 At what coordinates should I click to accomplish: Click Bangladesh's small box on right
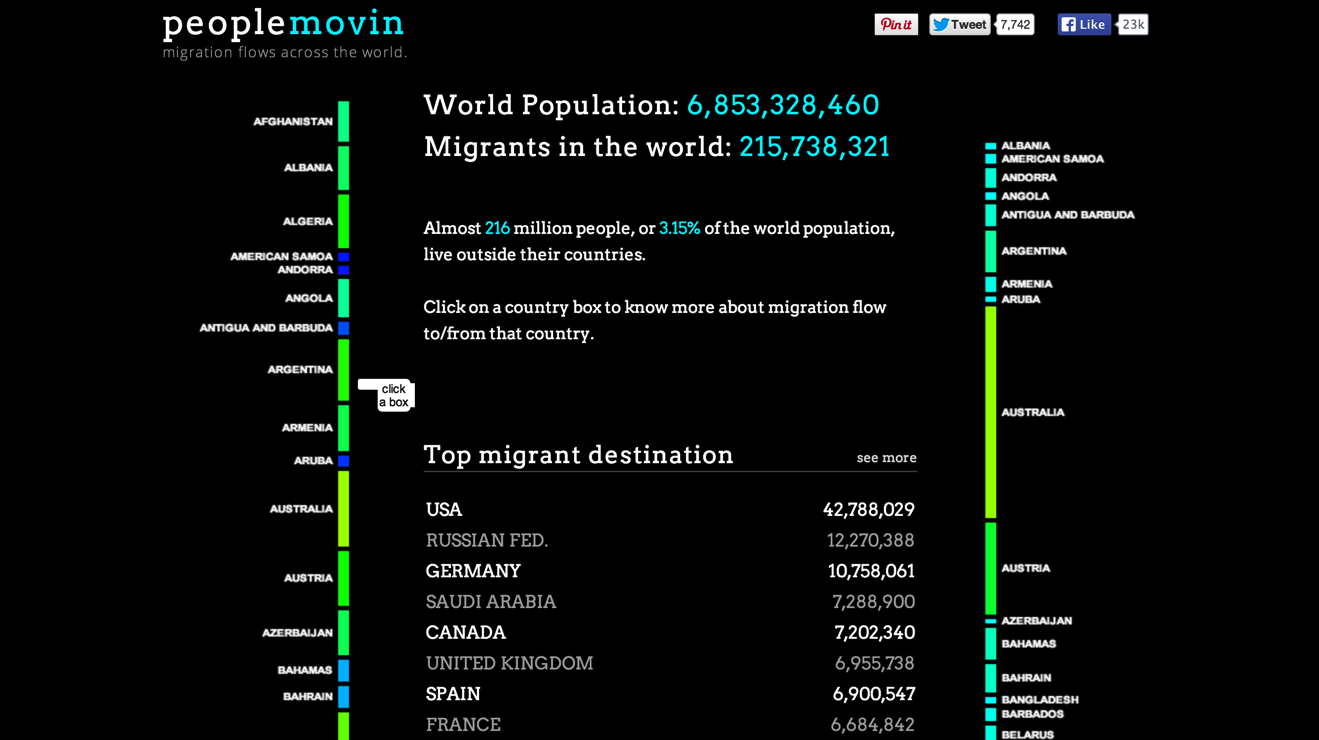click(991, 700)
